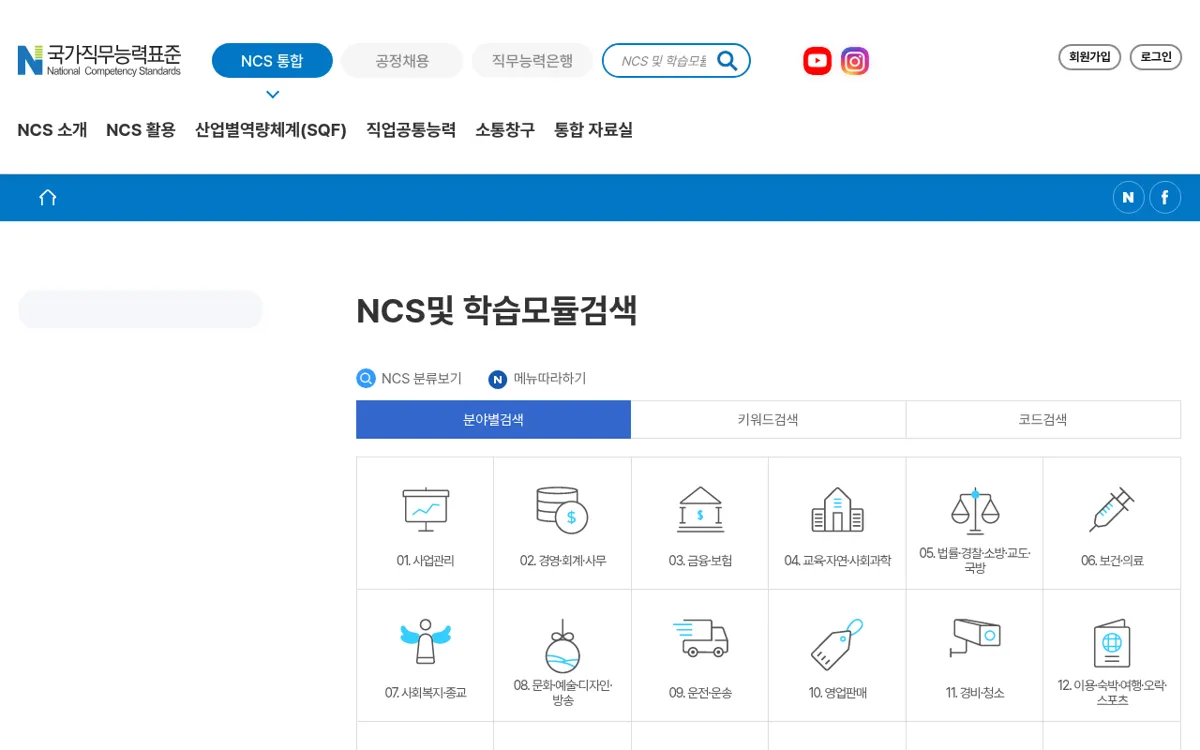Select the 11. 경비·청소 security camera icon
Viewport: 1200px width, 750px height.
(x=975, y=638)
